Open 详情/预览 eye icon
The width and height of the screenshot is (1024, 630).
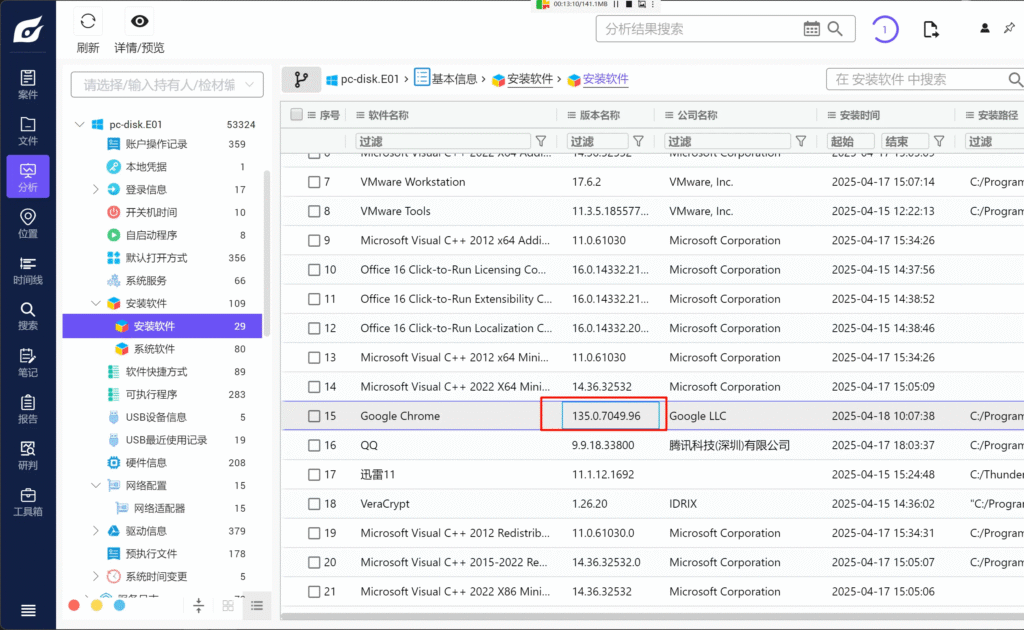tap(139, 22)
